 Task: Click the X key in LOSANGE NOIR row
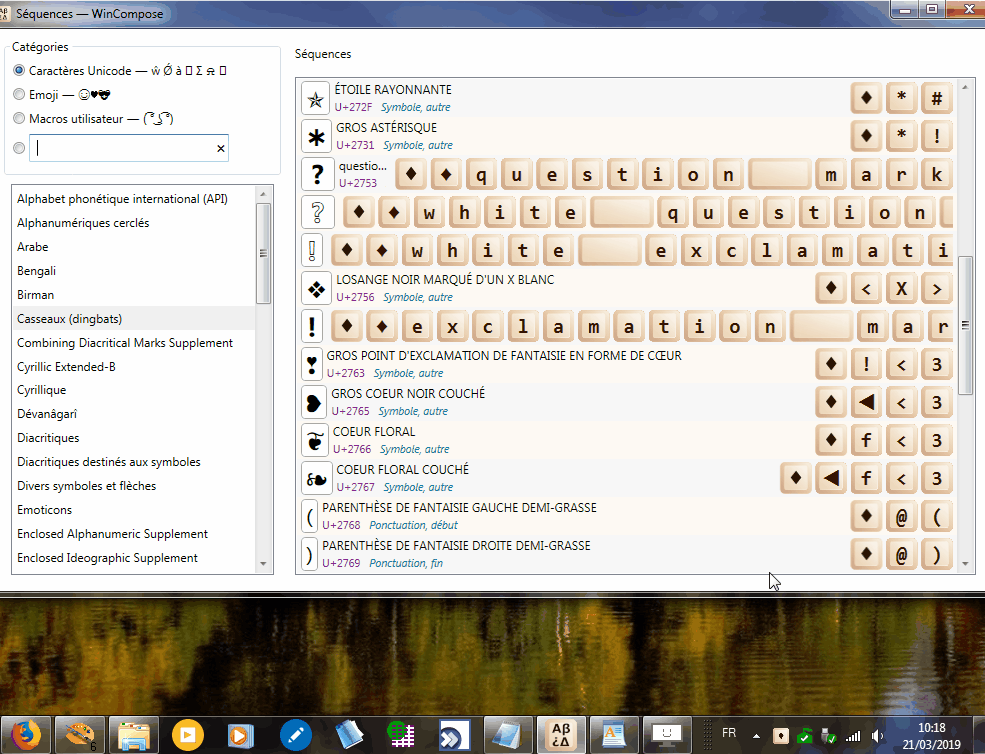pos(901,288)
